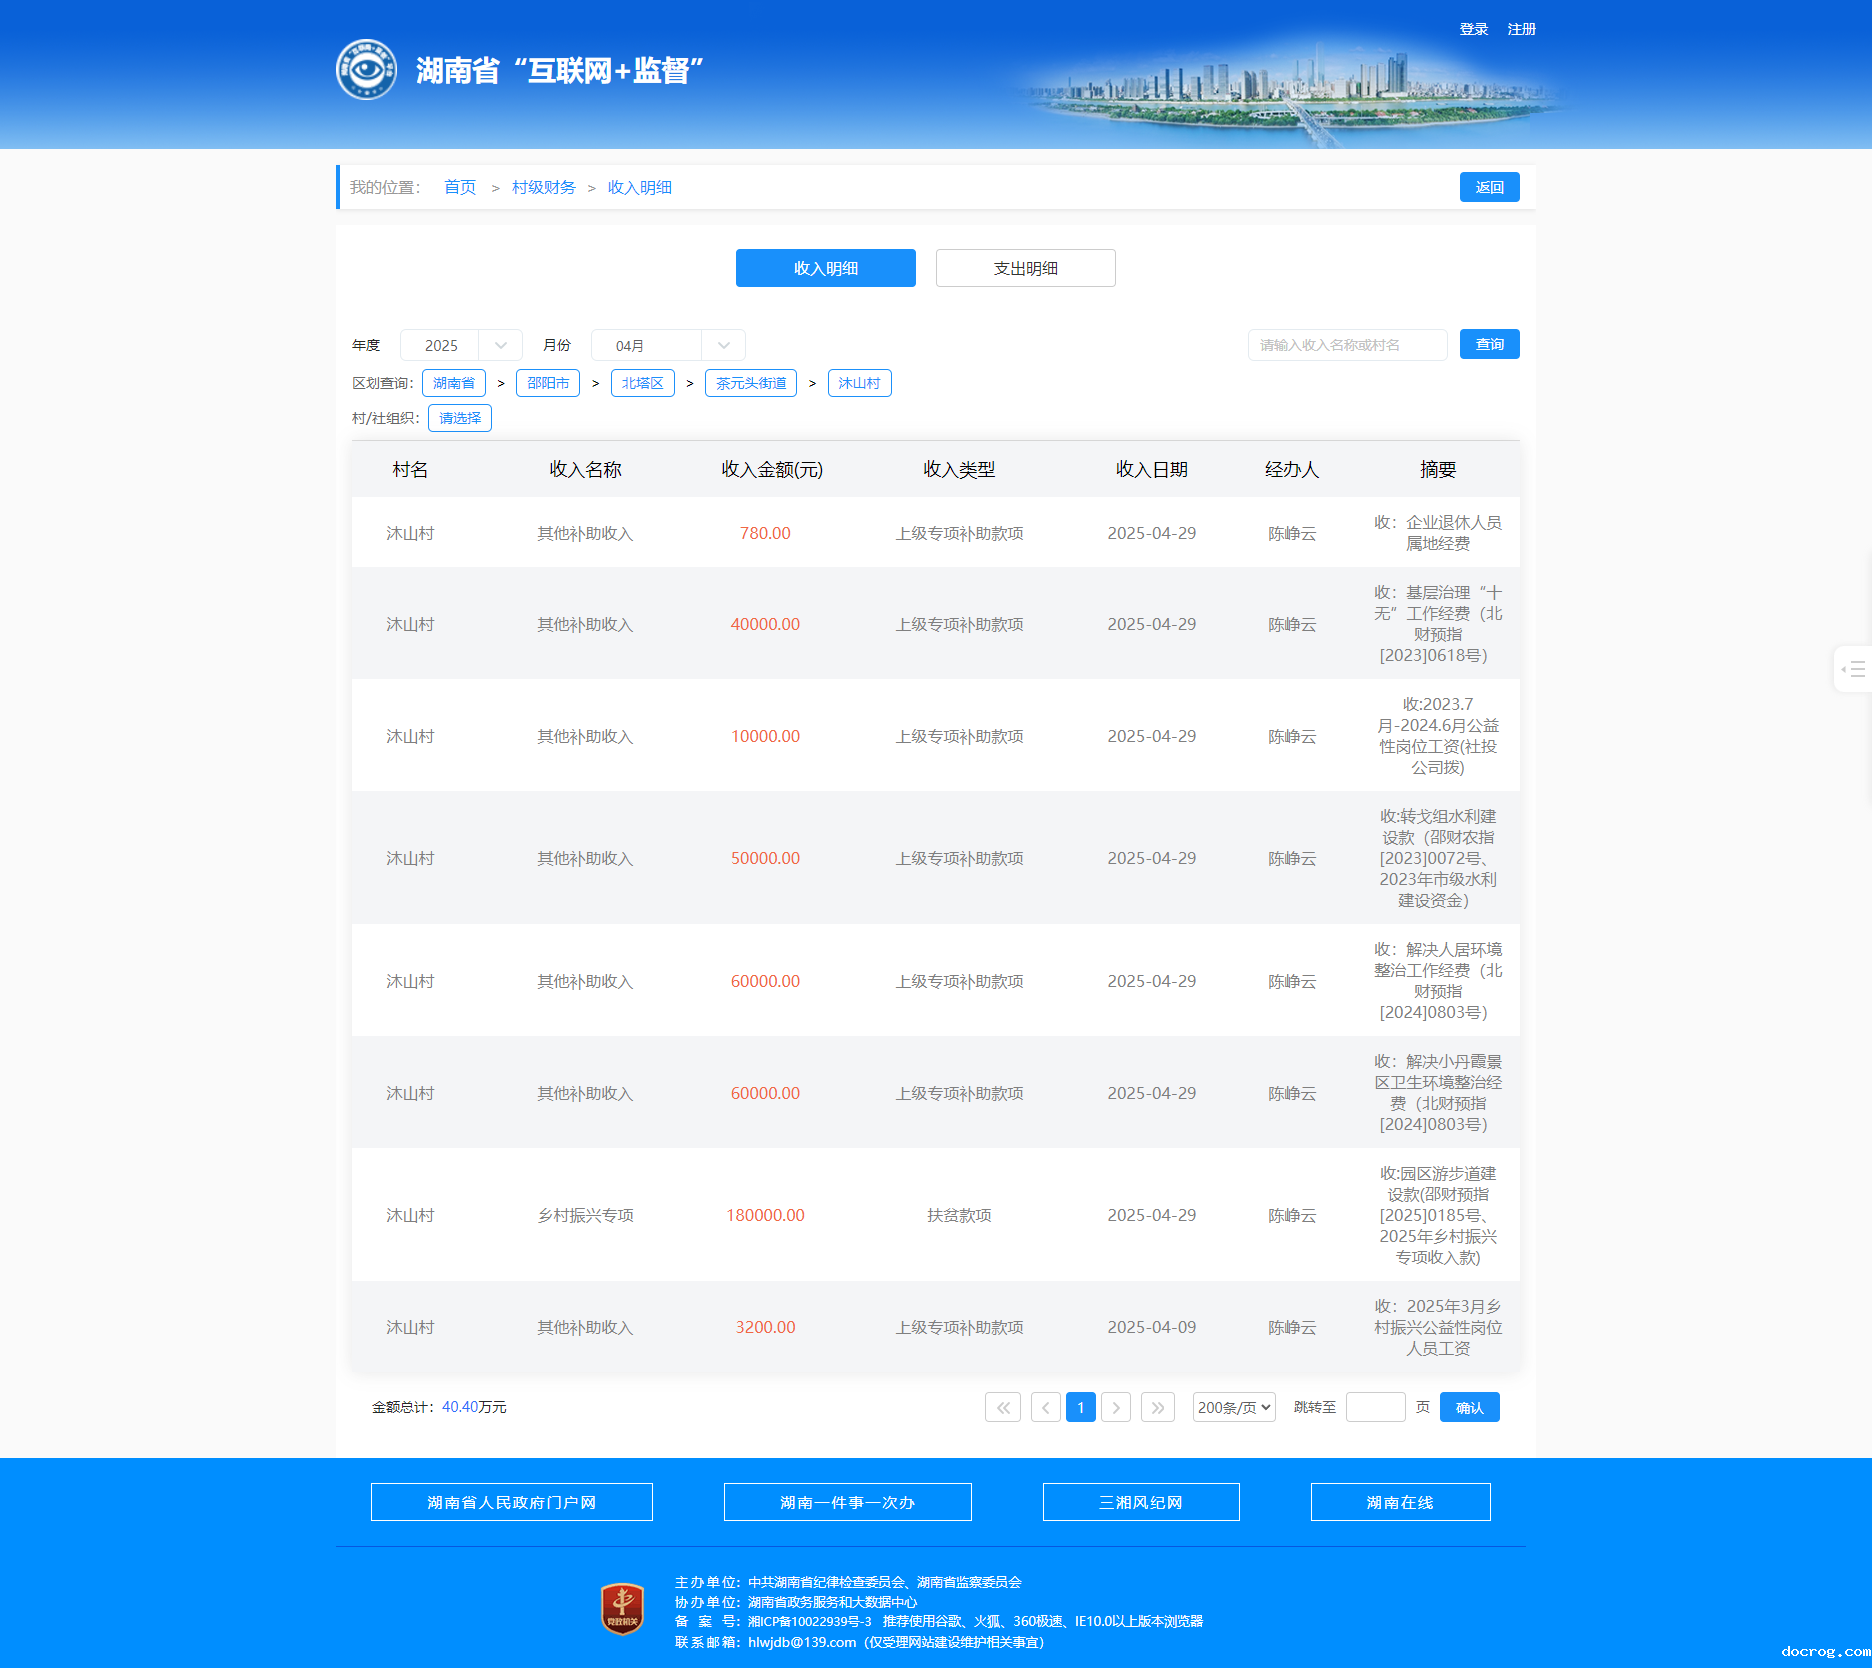Jump to last page of results
The width and height of the screenshot is (1872, 1668).
coord(1157,1407)
